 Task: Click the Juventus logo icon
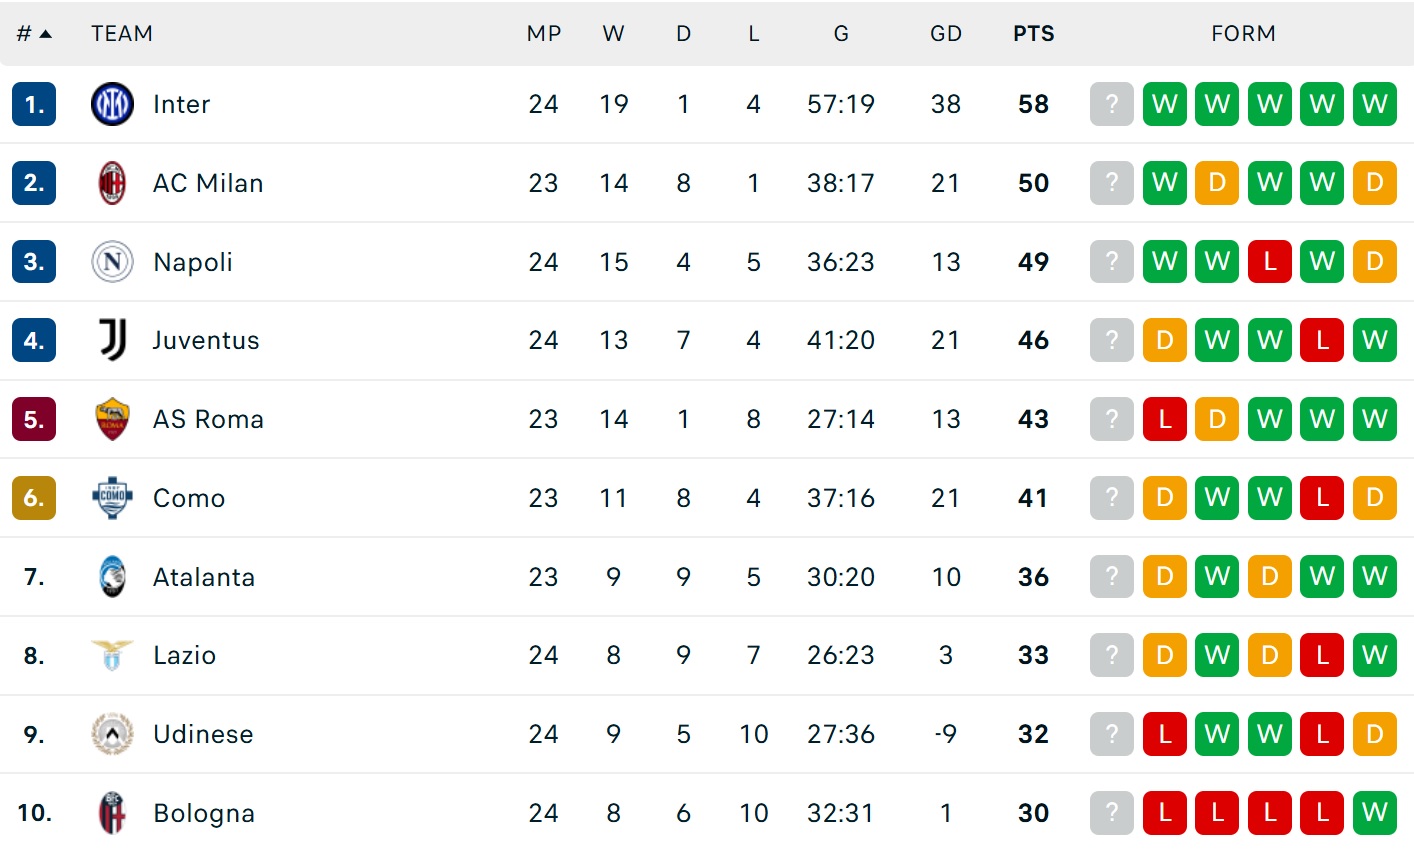(x=112, y=340)
